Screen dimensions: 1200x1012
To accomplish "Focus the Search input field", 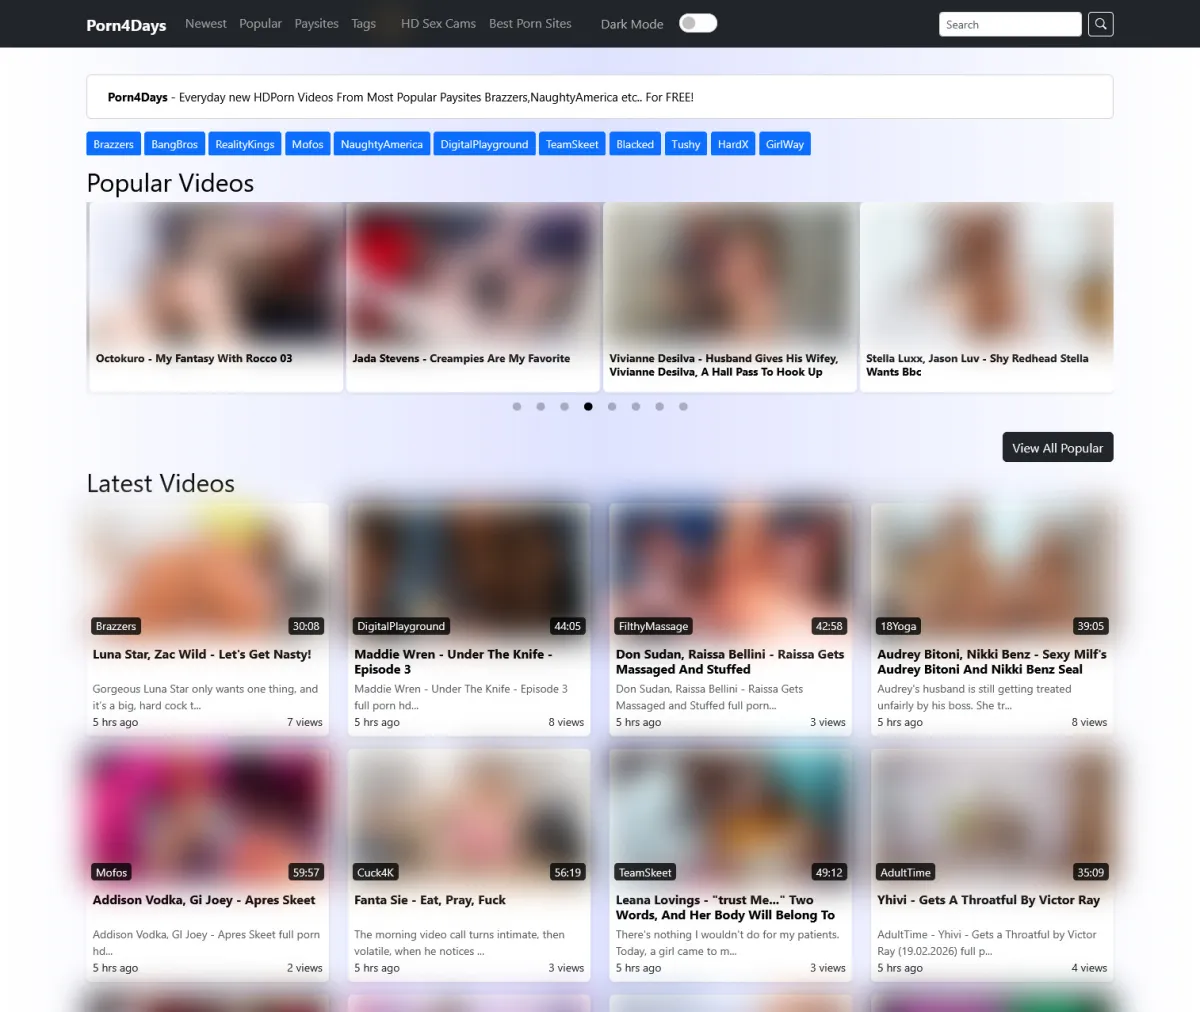I will click(x=1009, y=24).
